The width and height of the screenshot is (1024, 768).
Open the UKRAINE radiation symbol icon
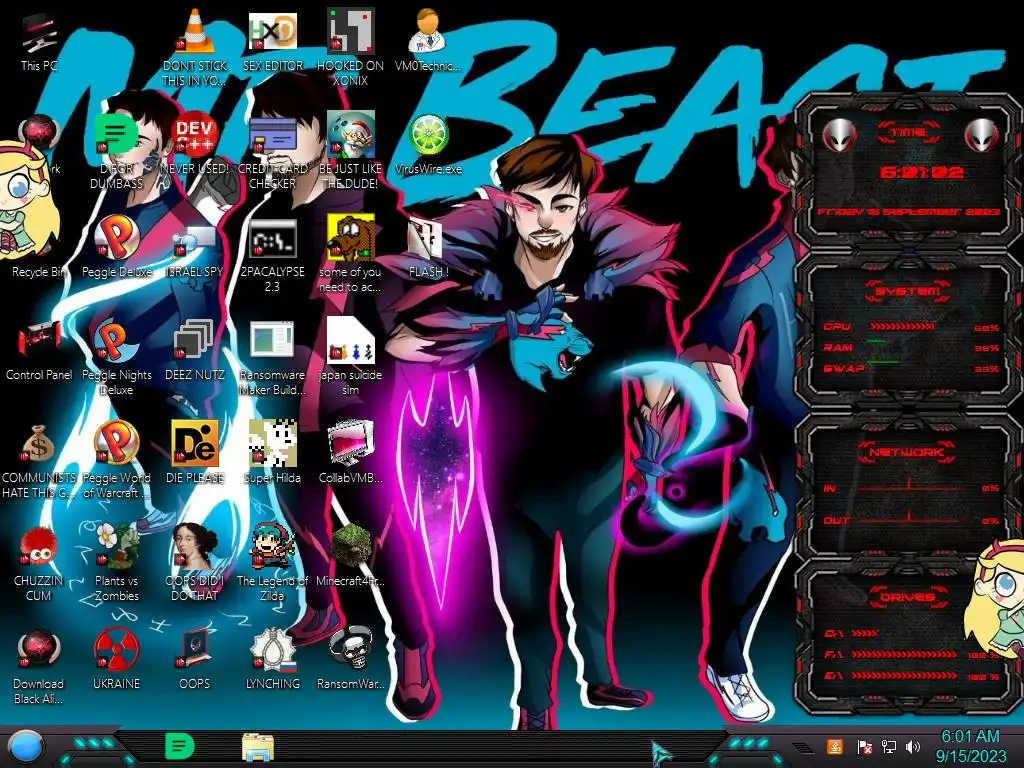(x=116, y=660)
